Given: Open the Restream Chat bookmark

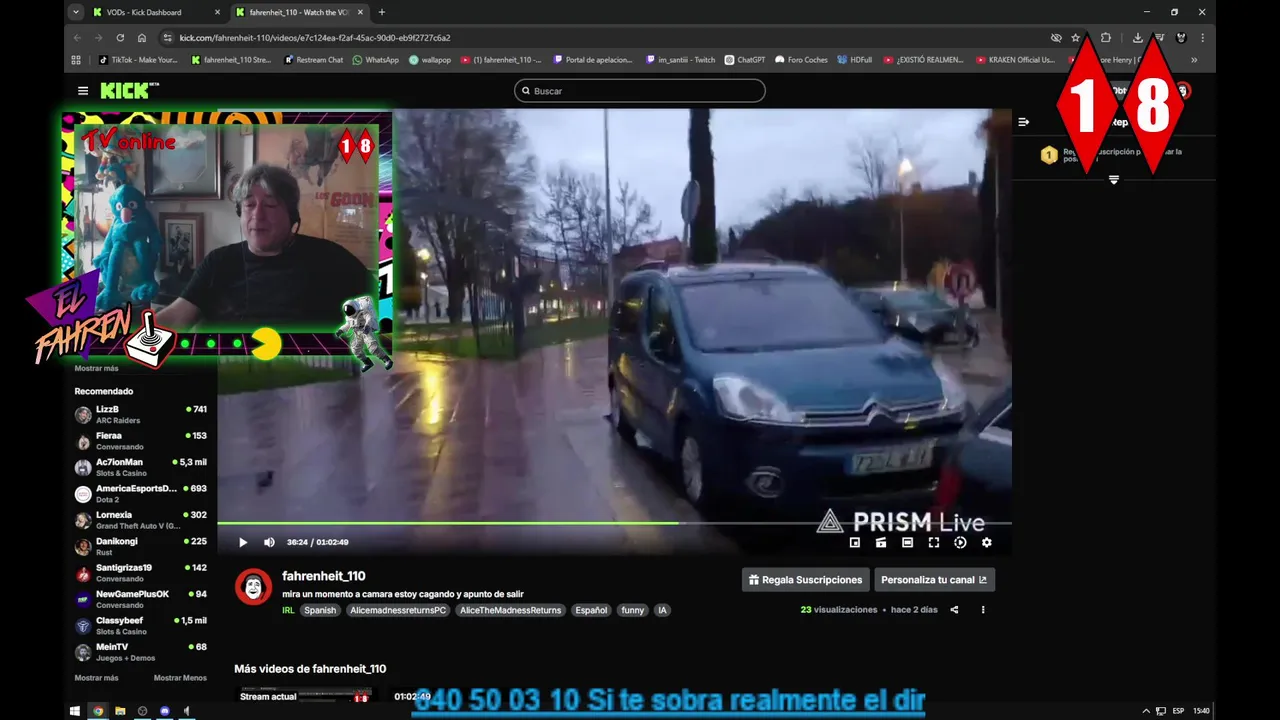Looking at the screenshot, I should [x=313, y=60].
